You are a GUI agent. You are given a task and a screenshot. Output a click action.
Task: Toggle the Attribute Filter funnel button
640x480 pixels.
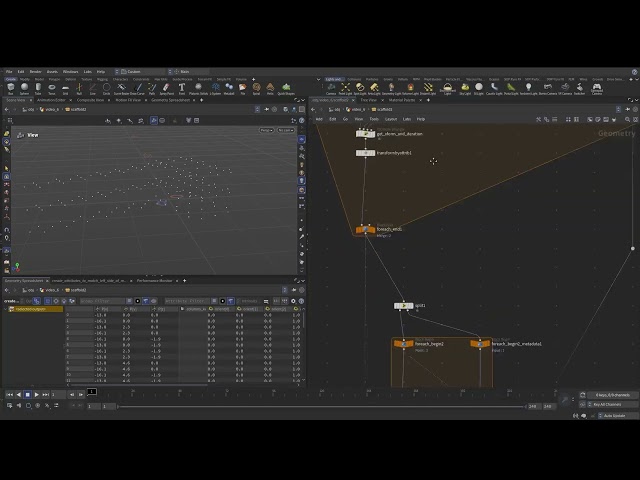231,301
